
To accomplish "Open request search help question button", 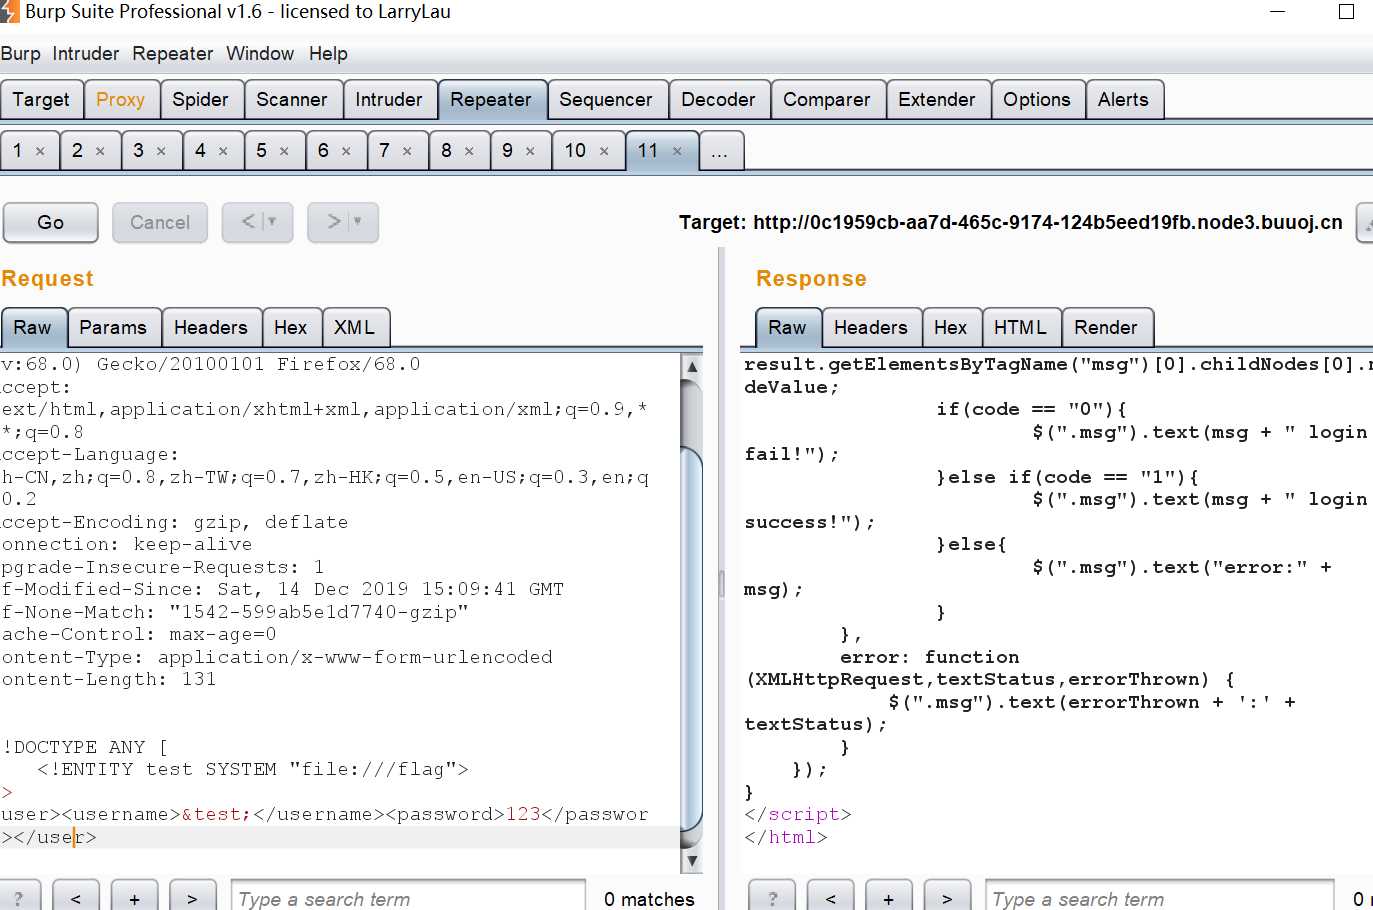I will pos(20,897).
